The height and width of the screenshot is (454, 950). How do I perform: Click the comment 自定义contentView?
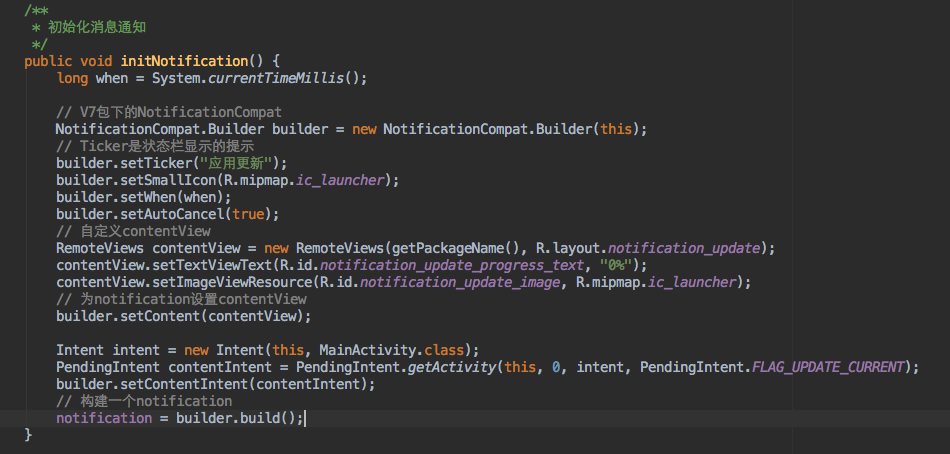(133, 231)
